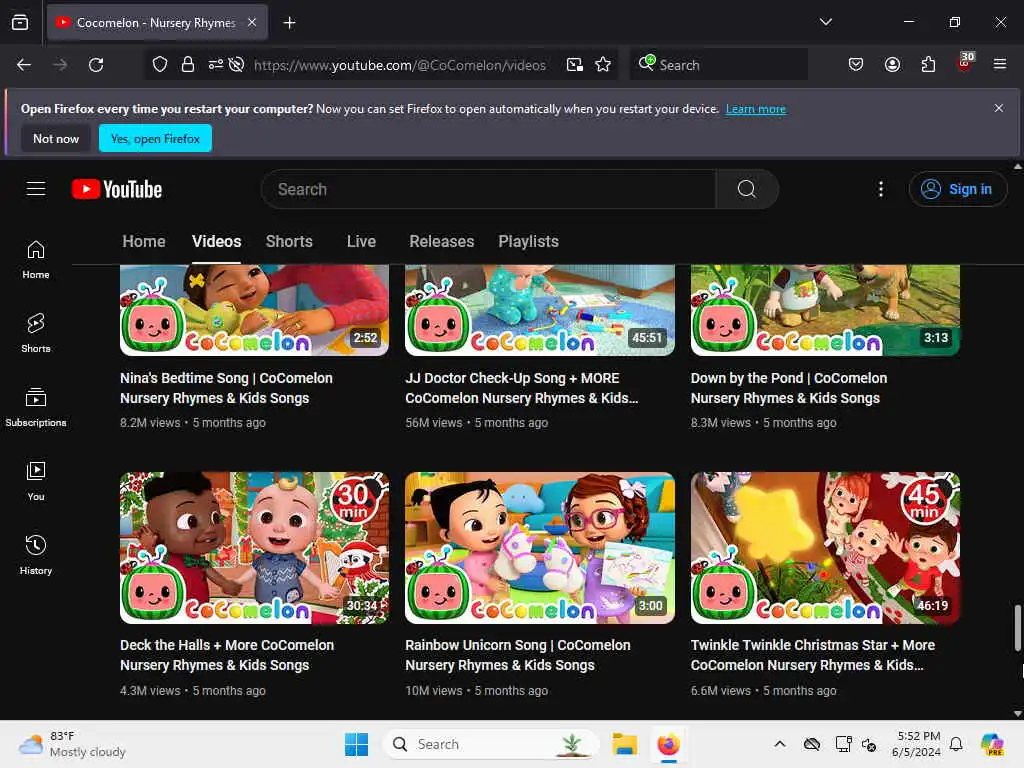Click the taskbar Search box
The image size is (1024, 768).
point(490,744)
